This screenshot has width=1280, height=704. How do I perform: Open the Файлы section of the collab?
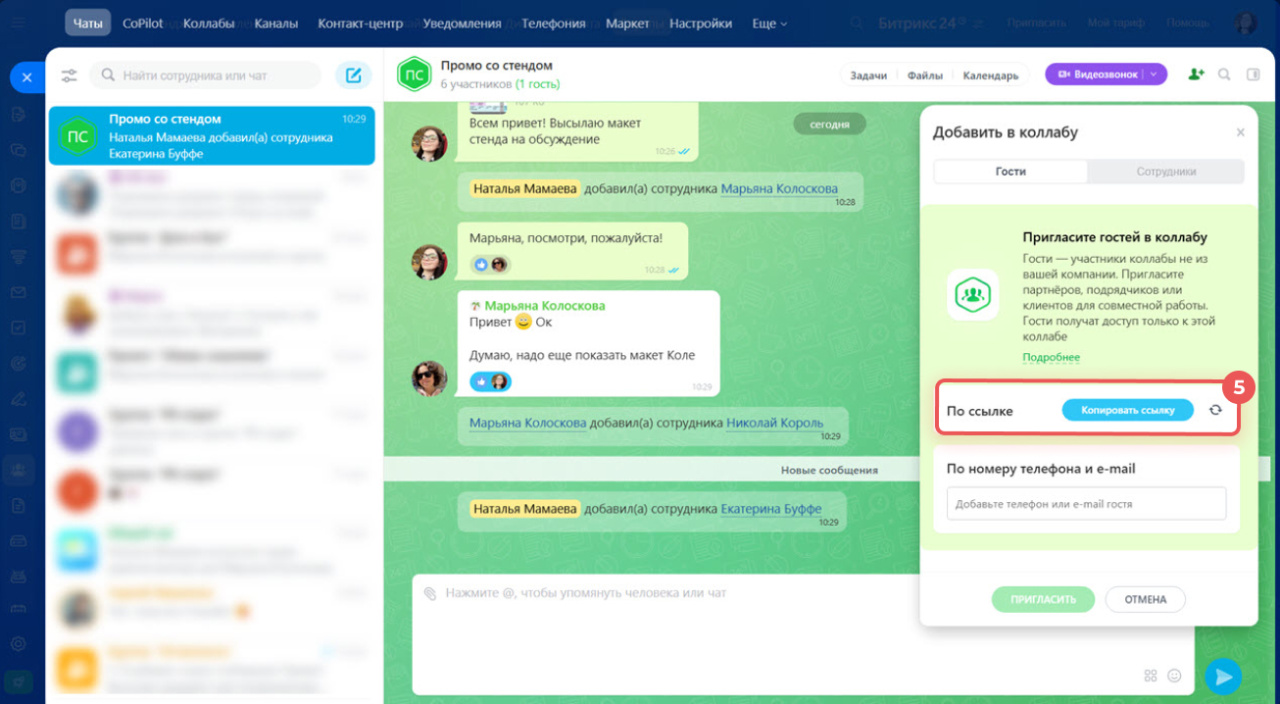924,75
